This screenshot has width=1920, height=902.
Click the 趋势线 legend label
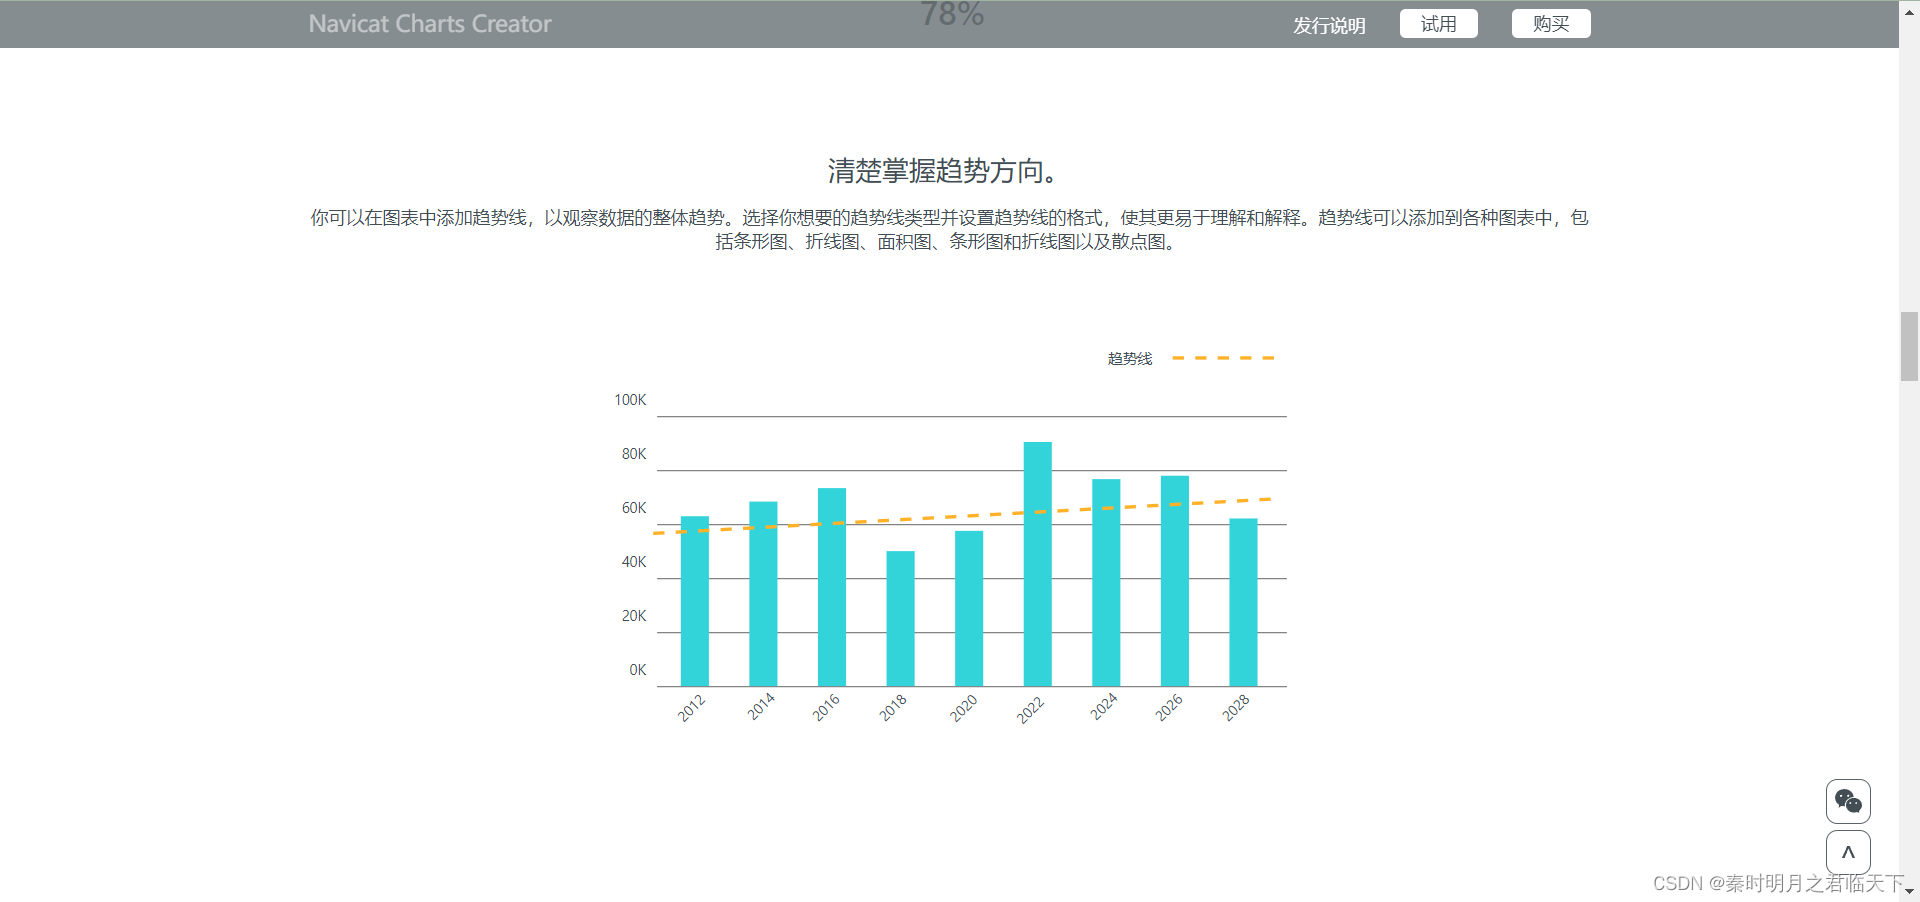[x=1130, y=358]
